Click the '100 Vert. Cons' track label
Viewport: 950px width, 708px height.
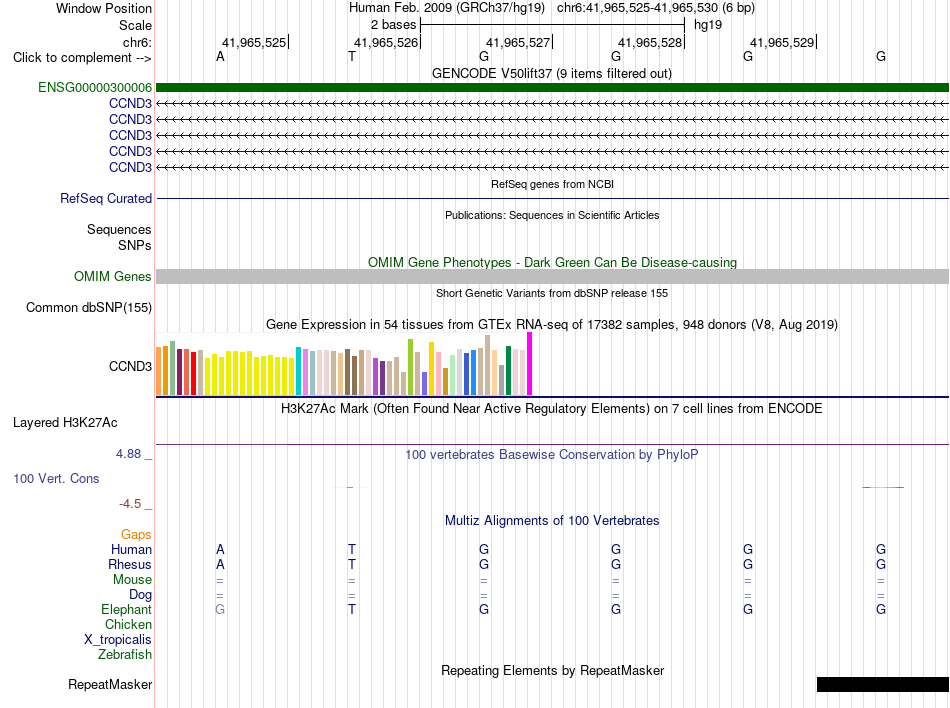click(56, 478)
